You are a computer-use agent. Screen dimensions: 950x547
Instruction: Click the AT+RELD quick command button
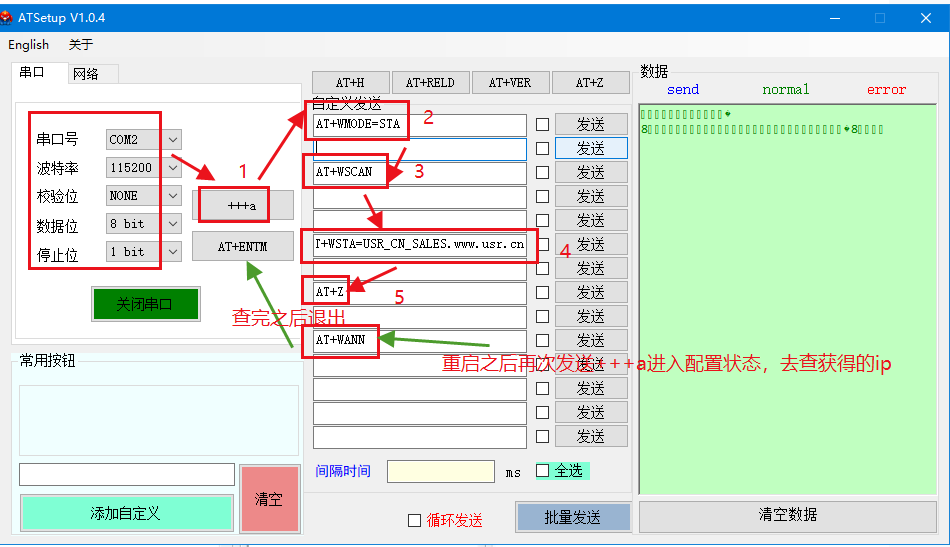pos(430,83)
